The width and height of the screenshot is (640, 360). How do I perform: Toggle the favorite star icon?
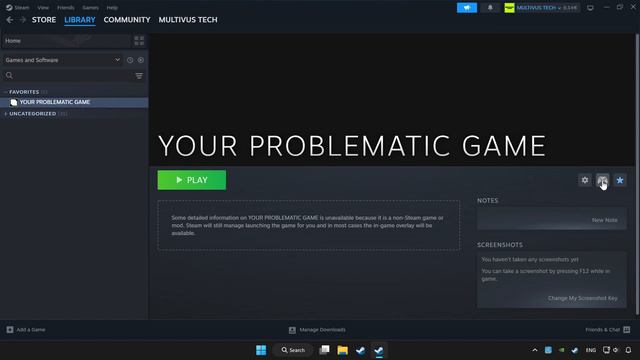point(620,180)
